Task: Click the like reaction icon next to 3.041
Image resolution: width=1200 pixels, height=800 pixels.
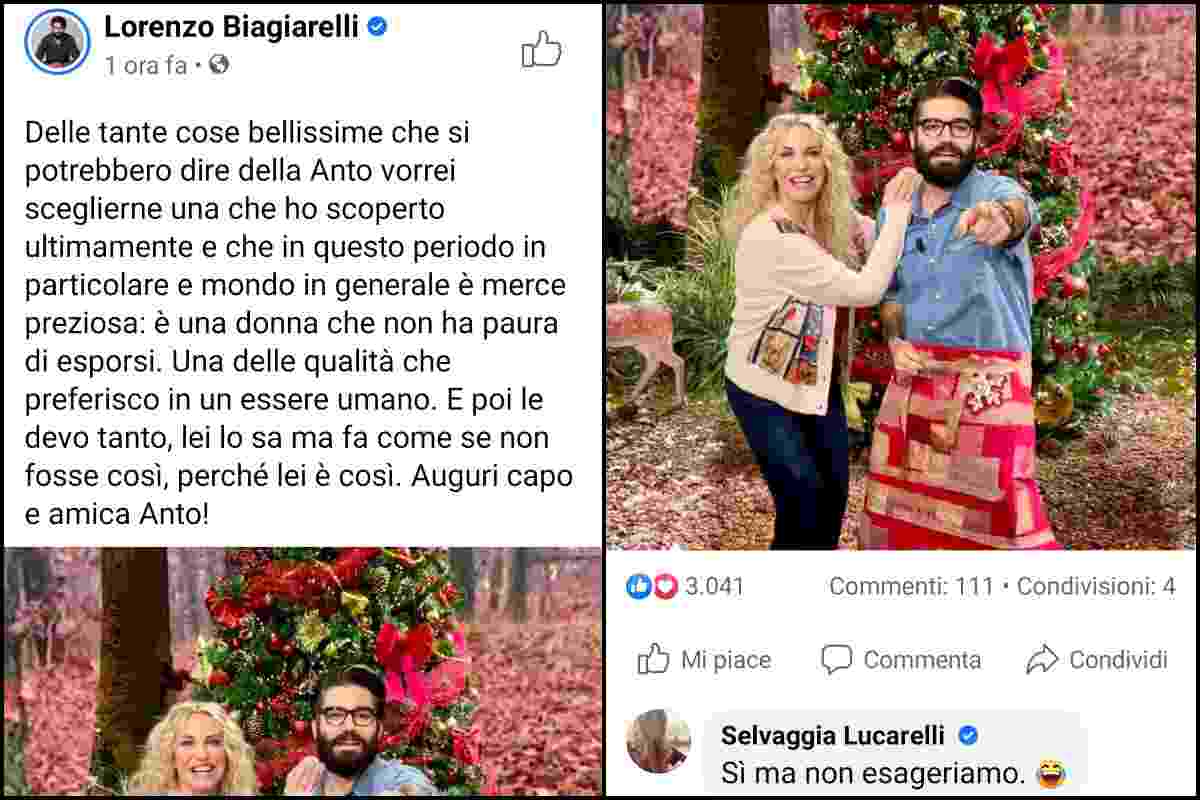Action: [x=638, y=586]
